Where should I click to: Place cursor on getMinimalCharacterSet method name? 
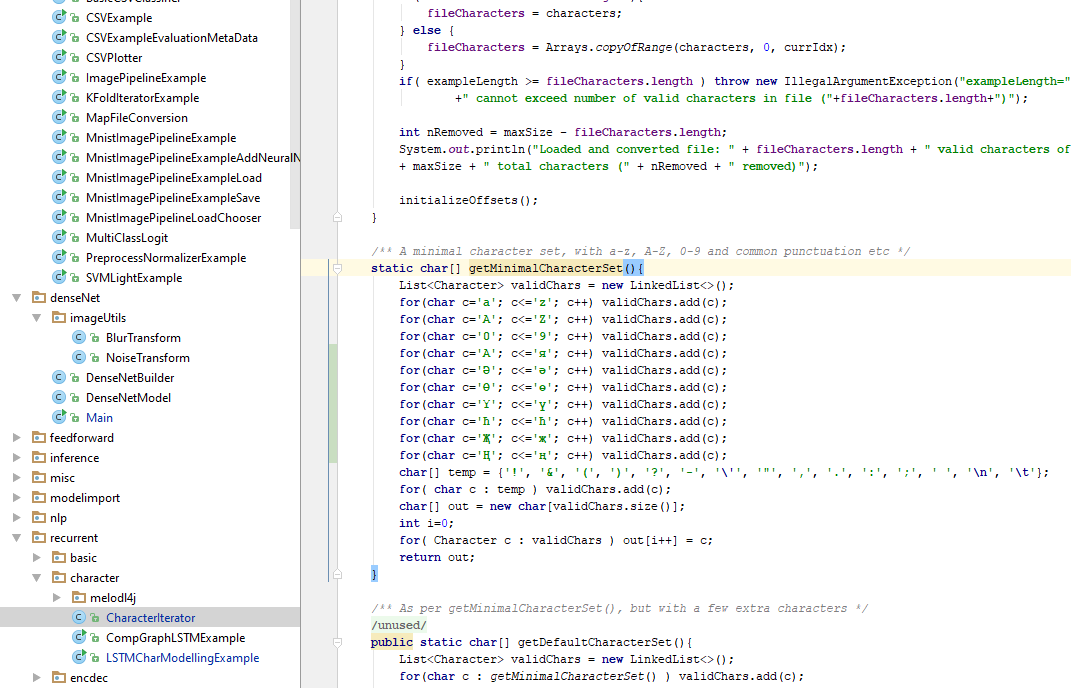point(546,269)
